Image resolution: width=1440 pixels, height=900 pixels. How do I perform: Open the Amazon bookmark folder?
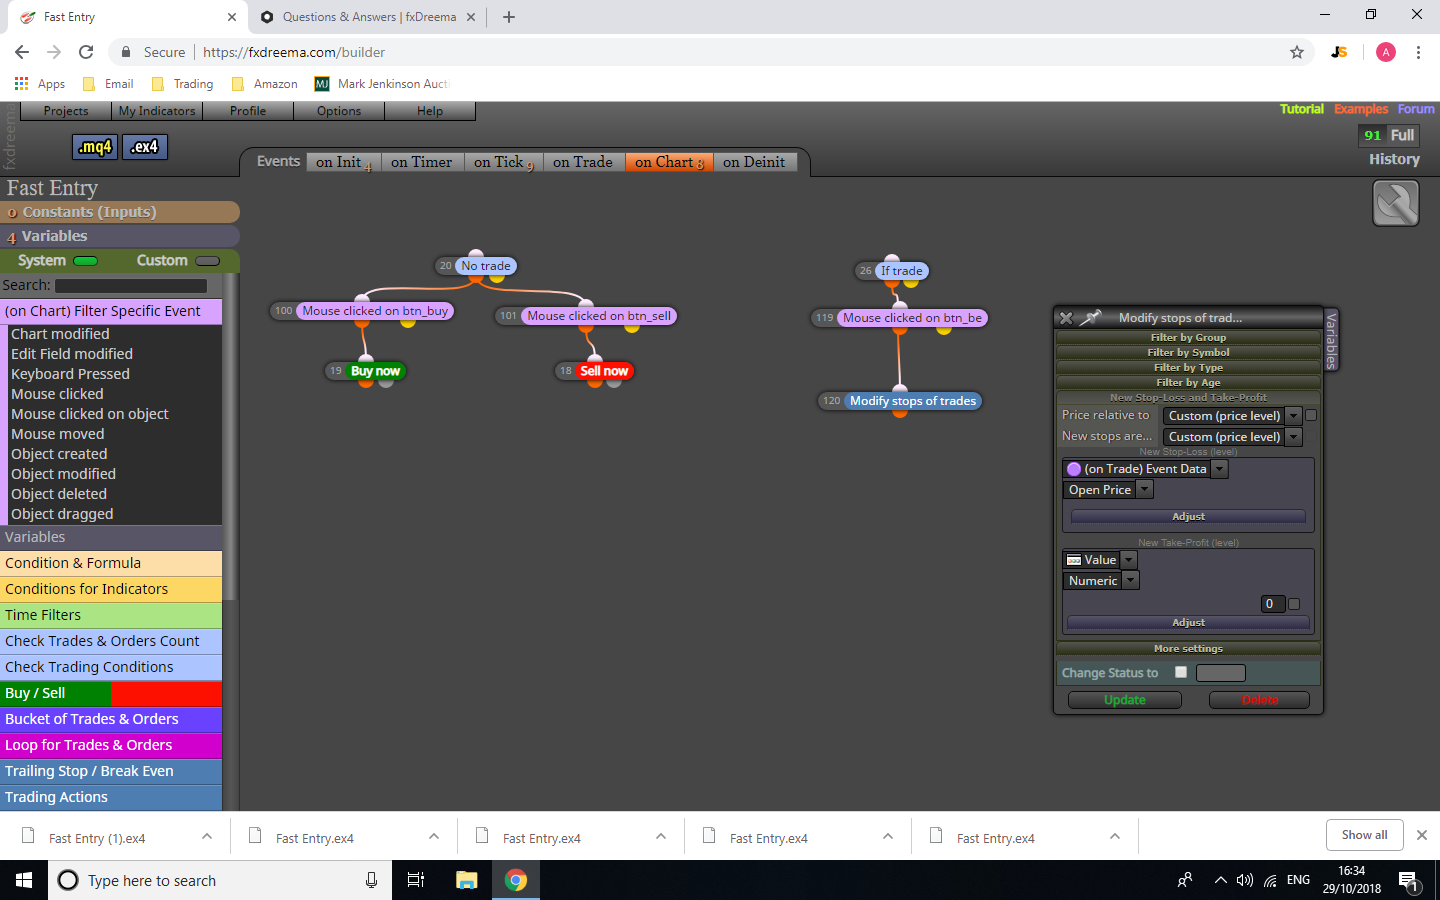click(265, 84)
